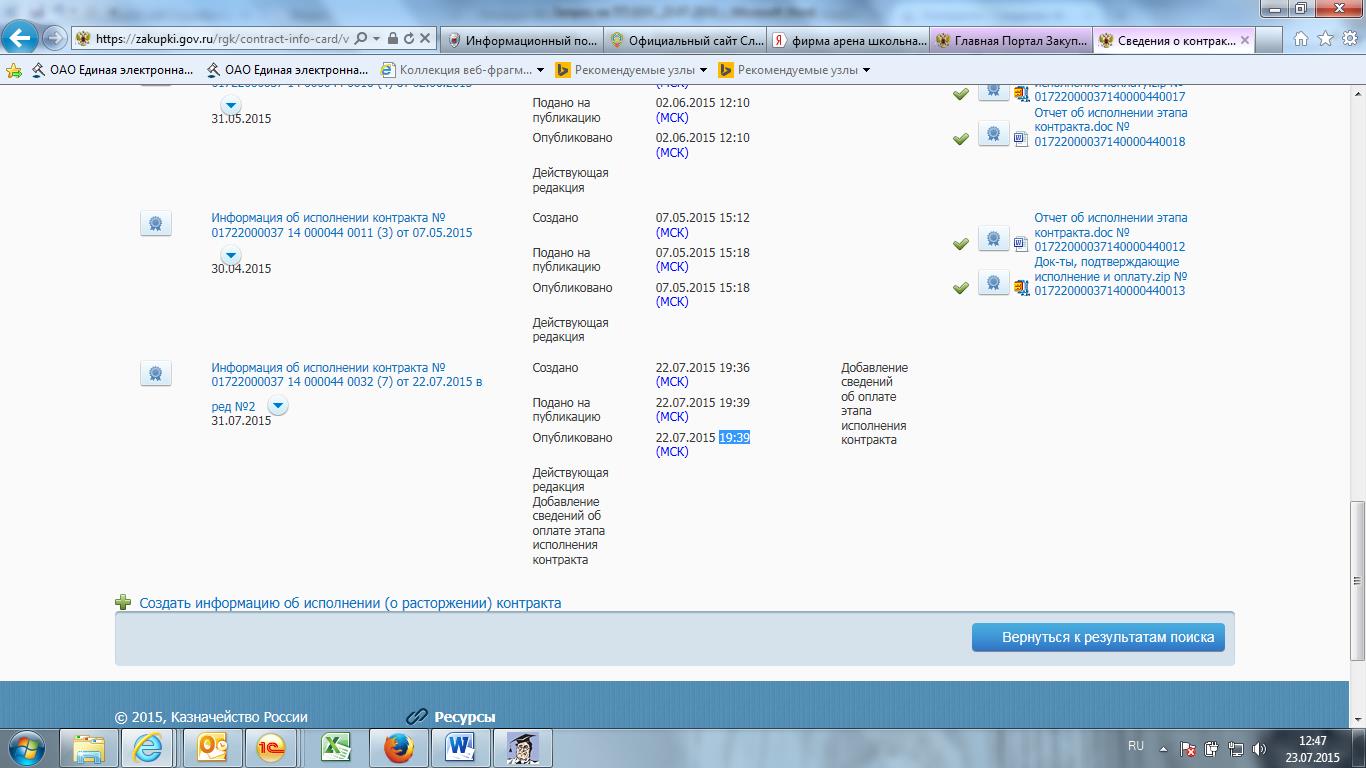
Task: Click the green plus icon for creating execution info
Action: click(123, 602)
